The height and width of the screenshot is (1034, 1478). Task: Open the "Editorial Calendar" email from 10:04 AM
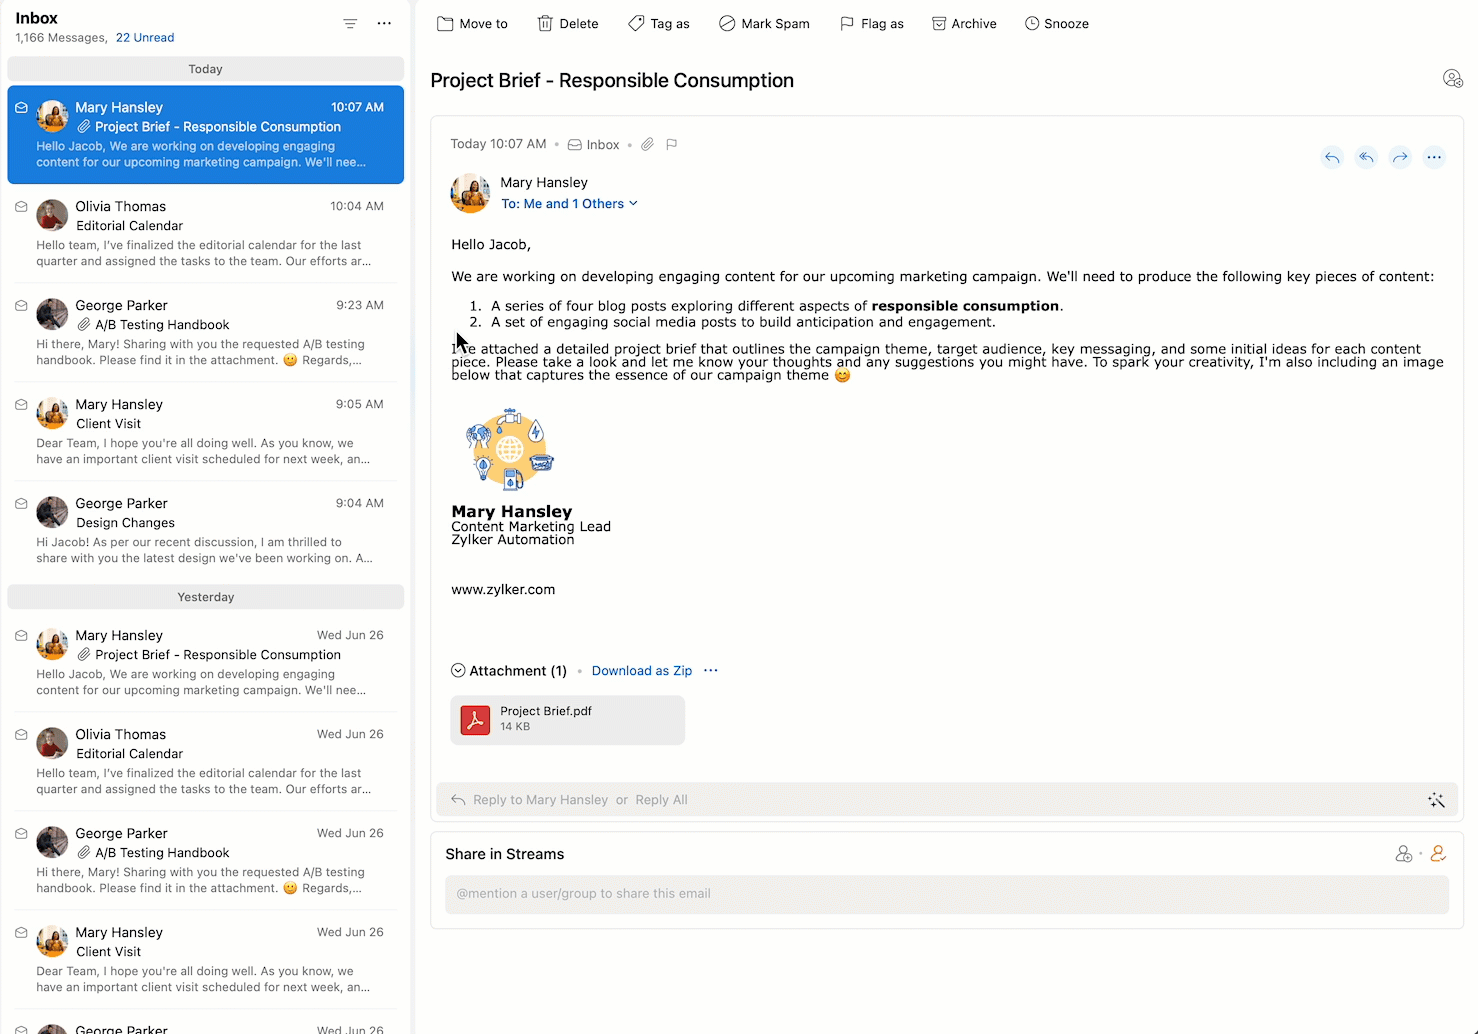(206, 234)
